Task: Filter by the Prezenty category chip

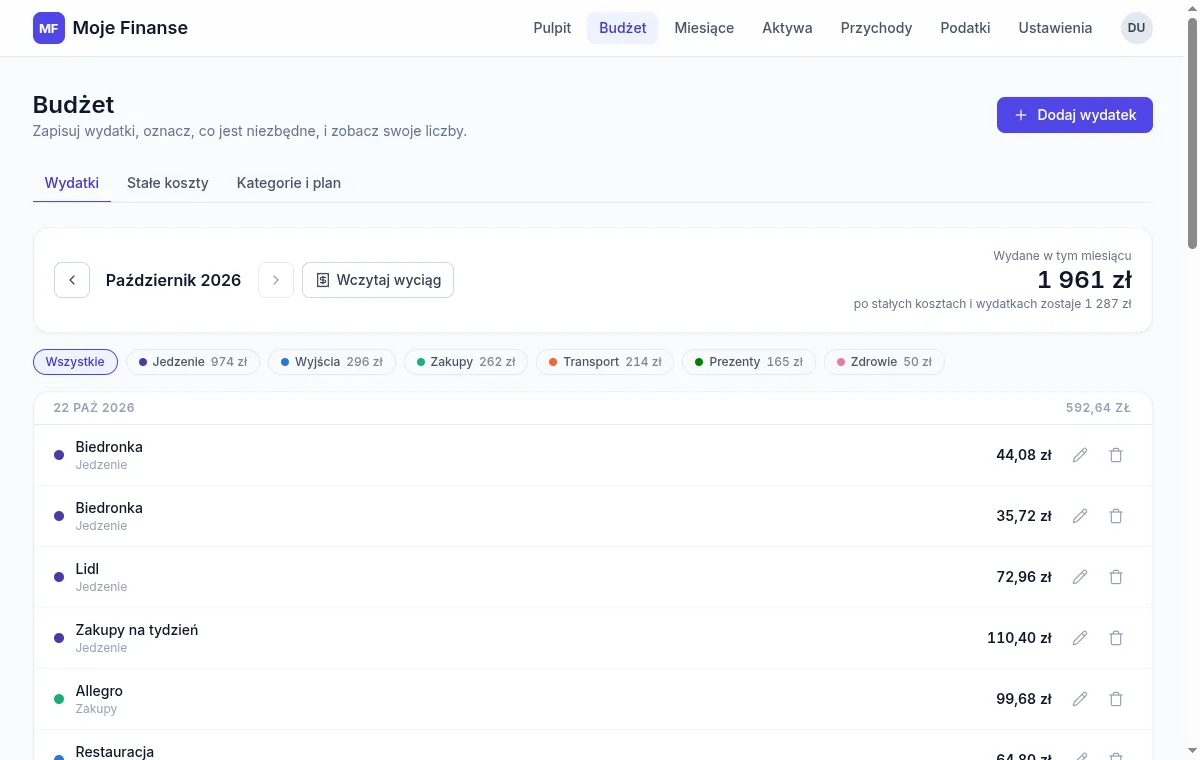Action: [x=749, y=362]
